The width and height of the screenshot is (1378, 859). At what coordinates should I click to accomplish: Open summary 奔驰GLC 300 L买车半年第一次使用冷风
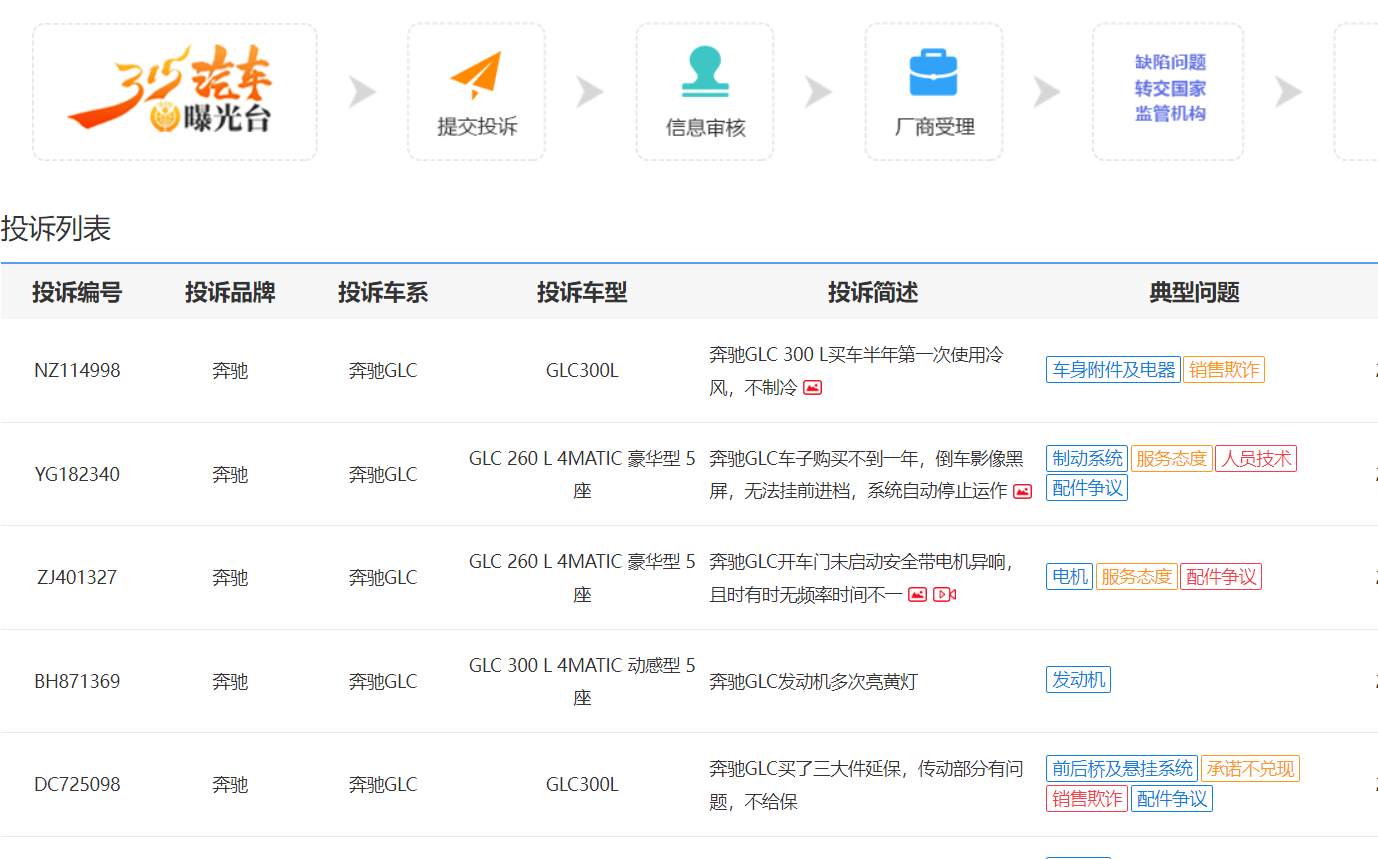point(856,371)
